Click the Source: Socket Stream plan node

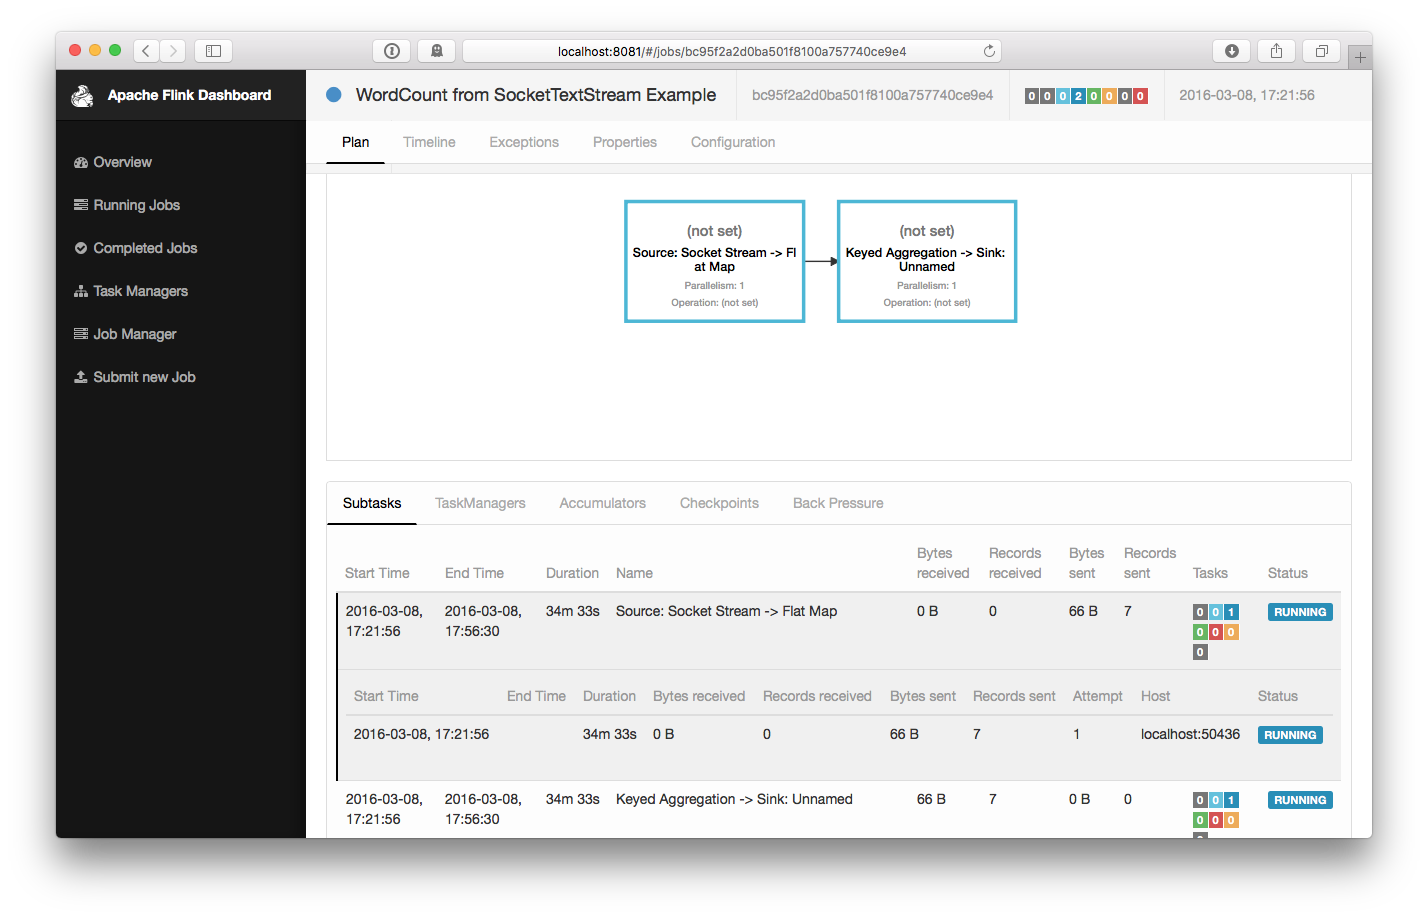[714, 261]
